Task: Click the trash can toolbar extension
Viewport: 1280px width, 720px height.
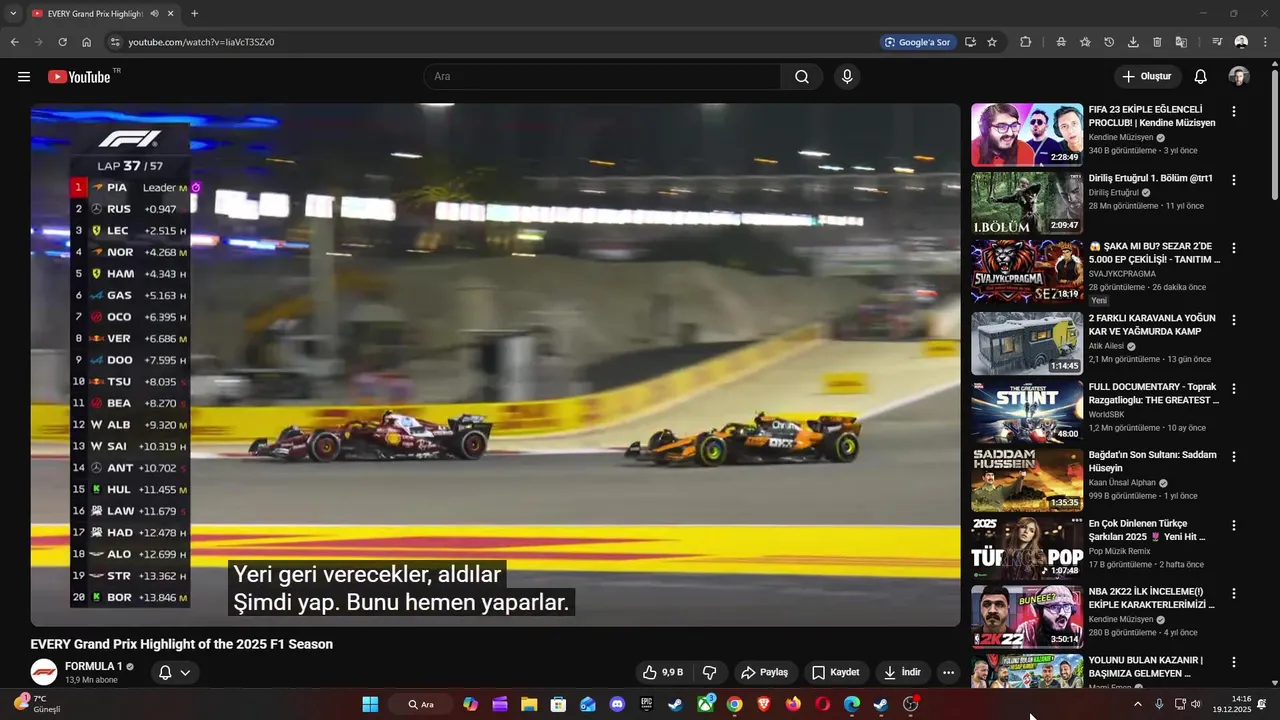Action: (1157, 42)
